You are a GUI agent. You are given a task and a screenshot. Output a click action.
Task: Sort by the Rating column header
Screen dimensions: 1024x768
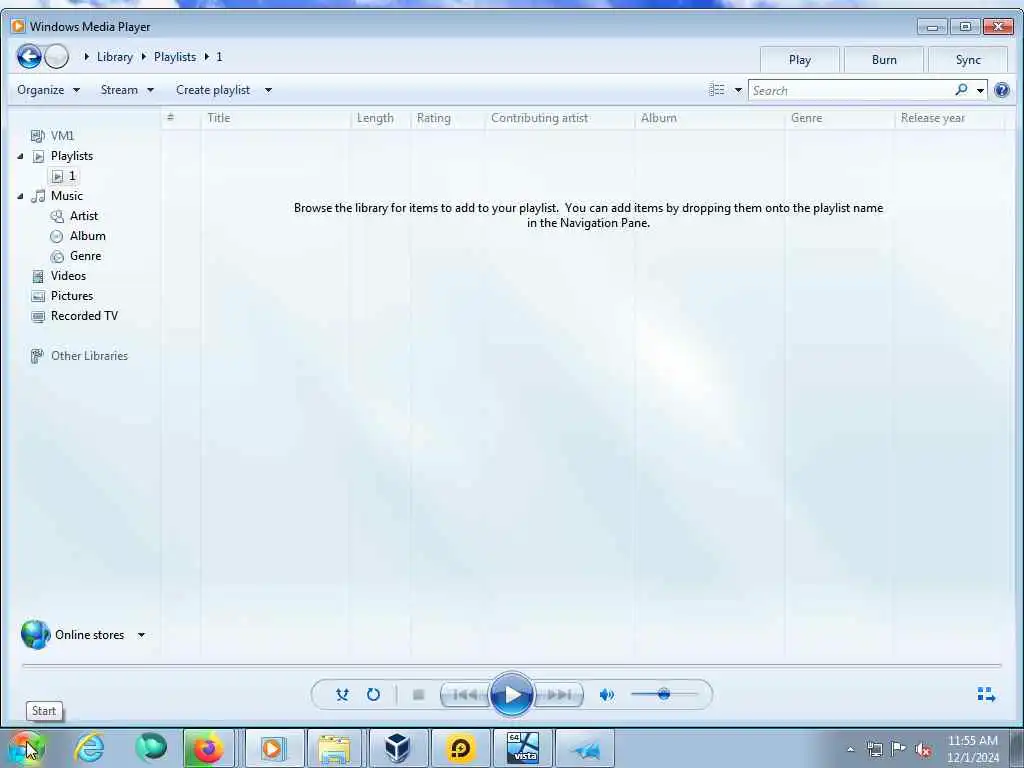click(x=447, y=118)
